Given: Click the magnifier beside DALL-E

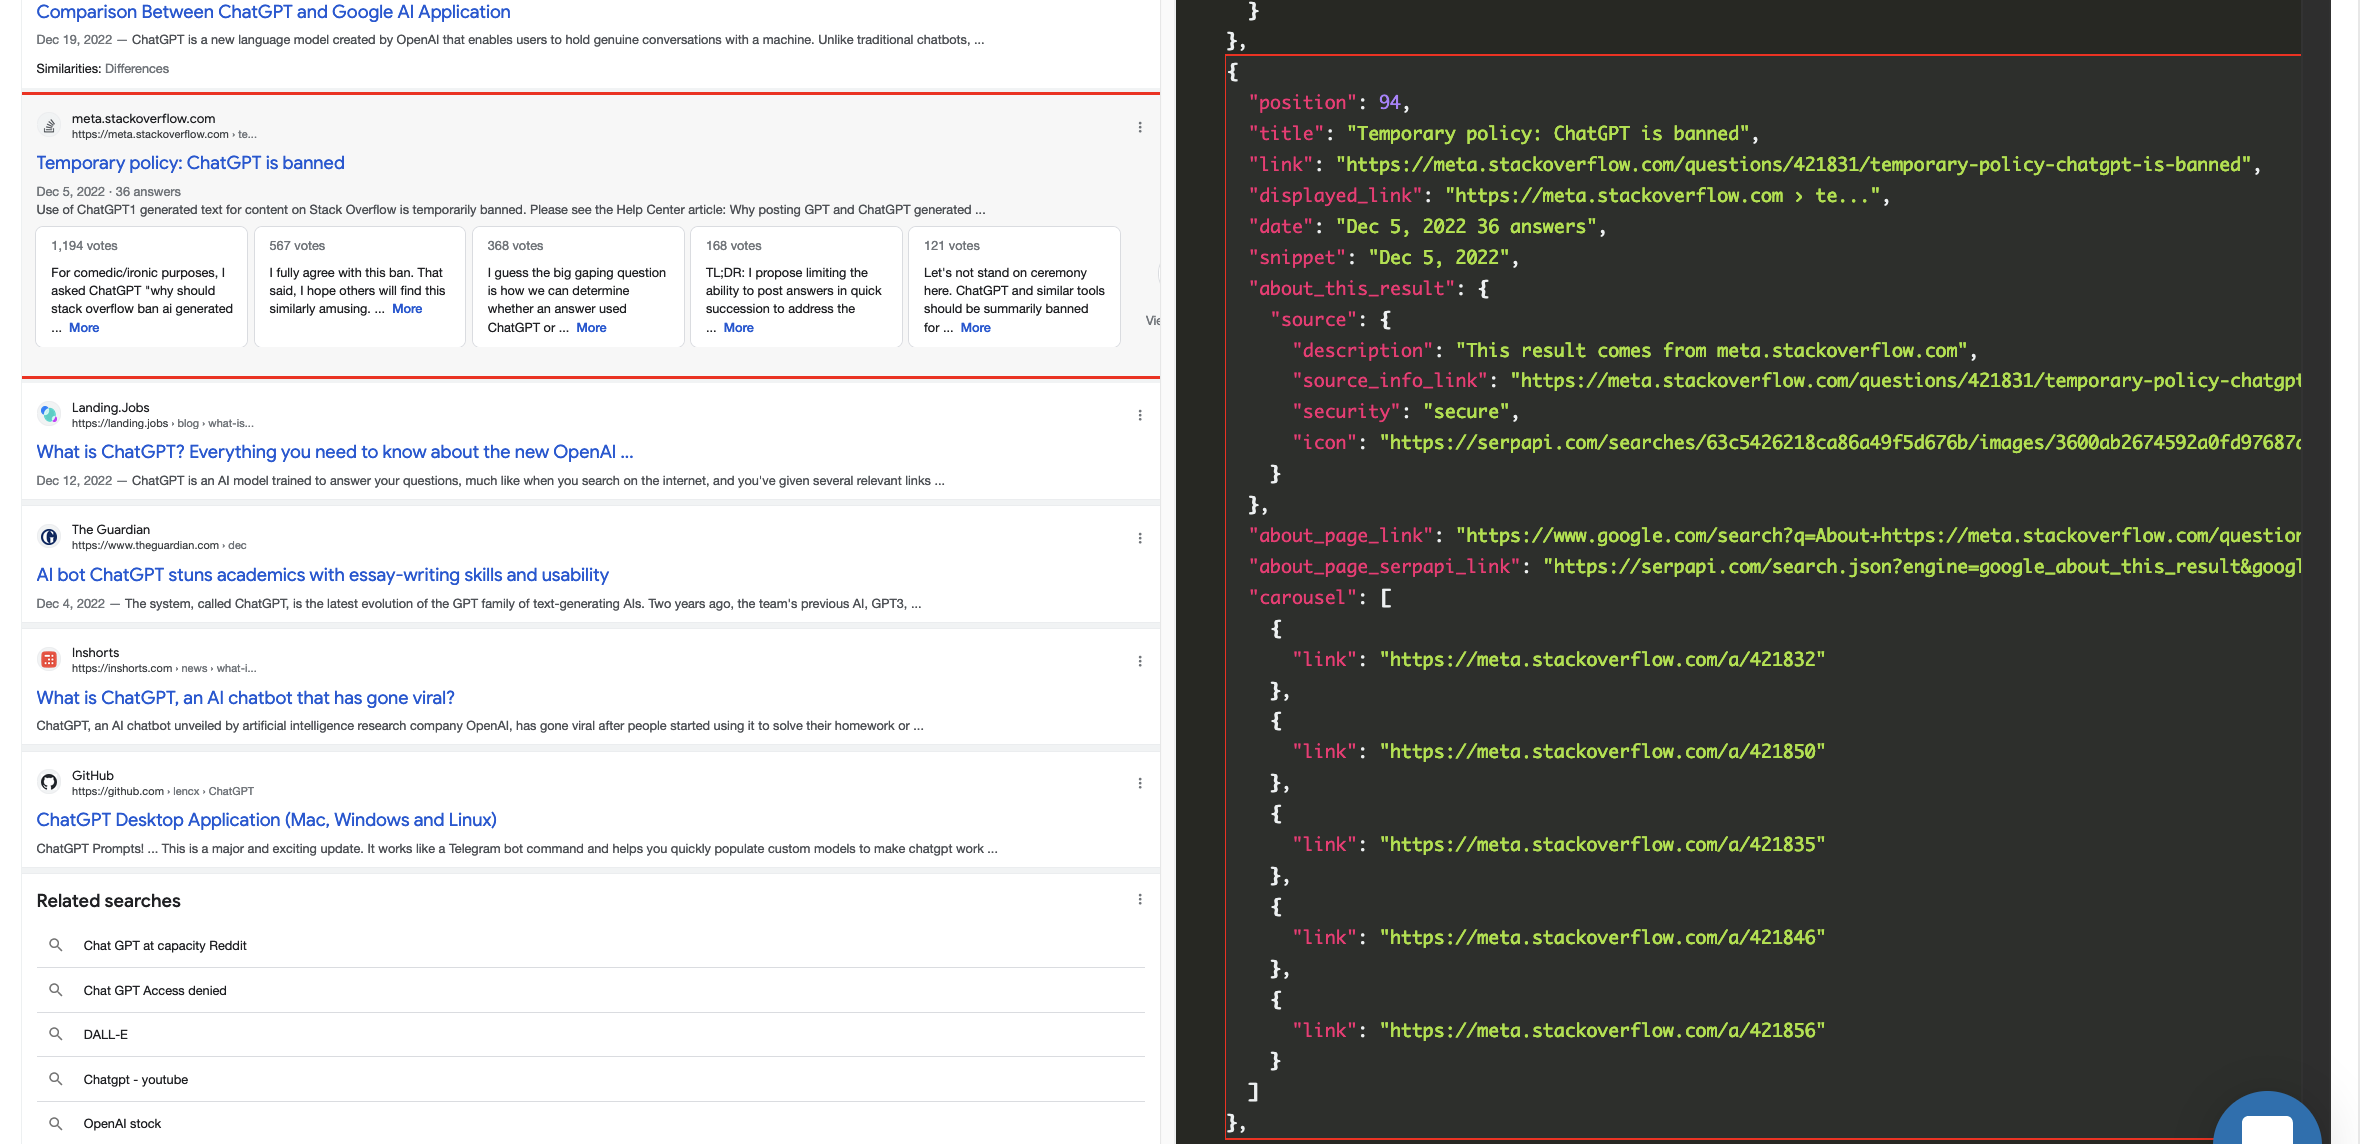Looking at the screenshot, I should [56, 1034].
